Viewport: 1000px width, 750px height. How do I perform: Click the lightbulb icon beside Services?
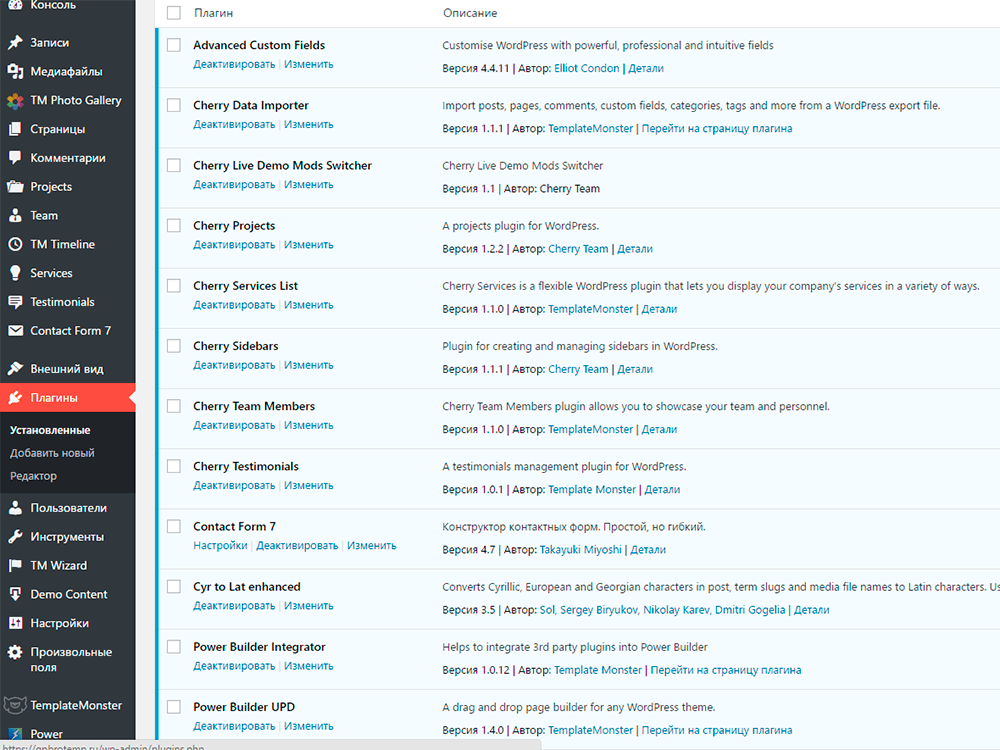click(x=15, y=273)
